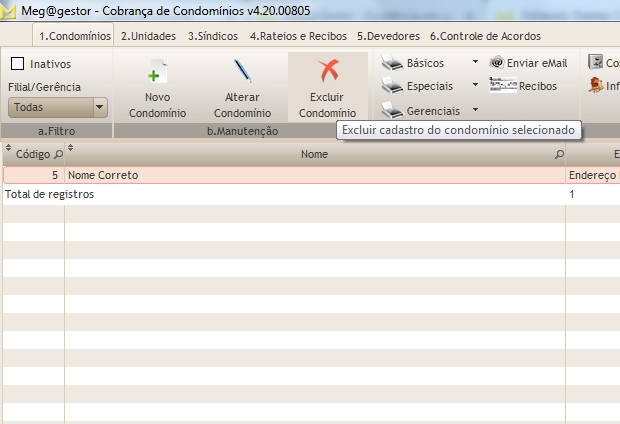
Task: Click the Básicos printer icon
Action: pyautogui.click(x=392, y=63)
